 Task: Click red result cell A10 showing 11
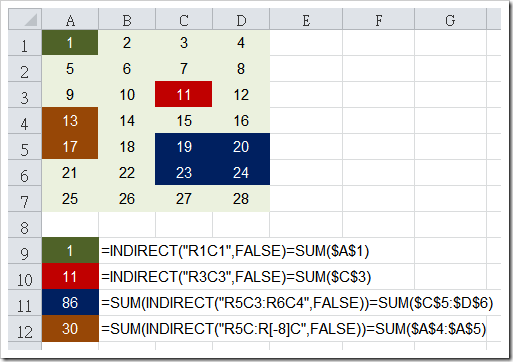(70, 277)
